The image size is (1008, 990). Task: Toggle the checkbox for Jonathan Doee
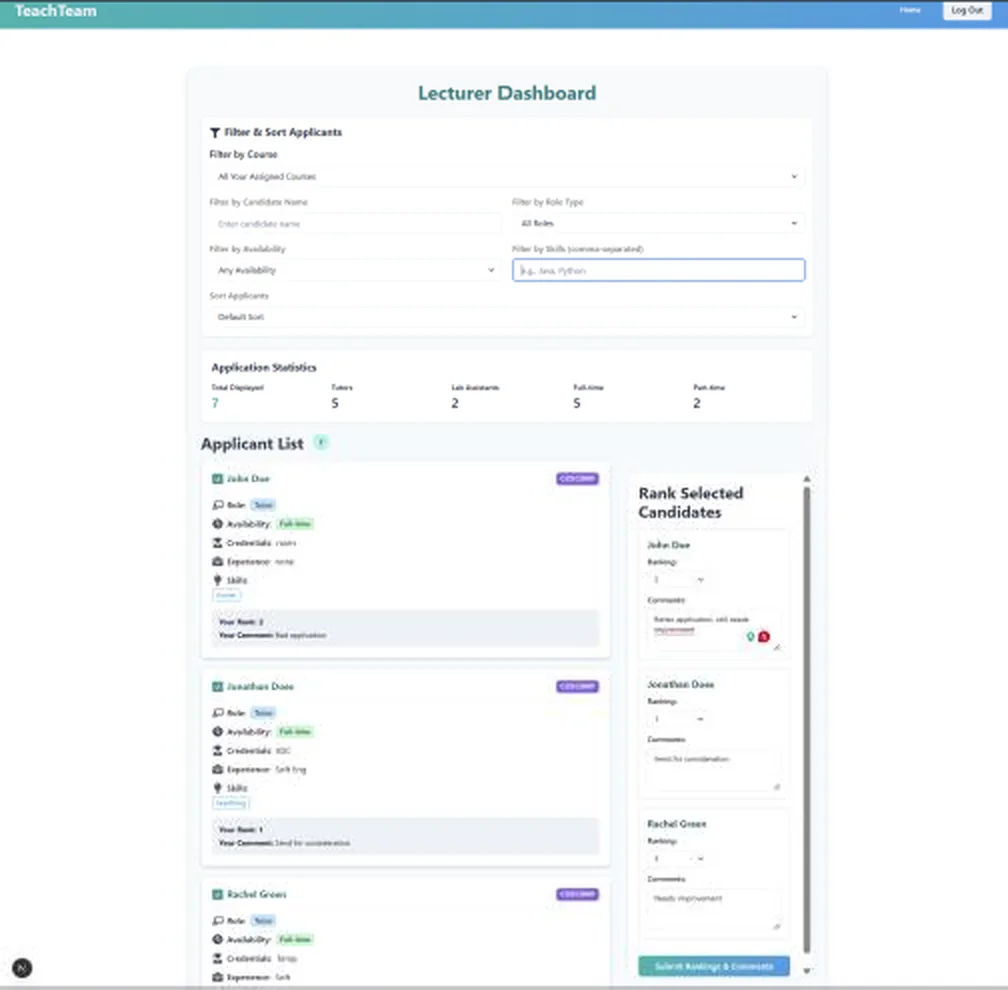(217, 687)
